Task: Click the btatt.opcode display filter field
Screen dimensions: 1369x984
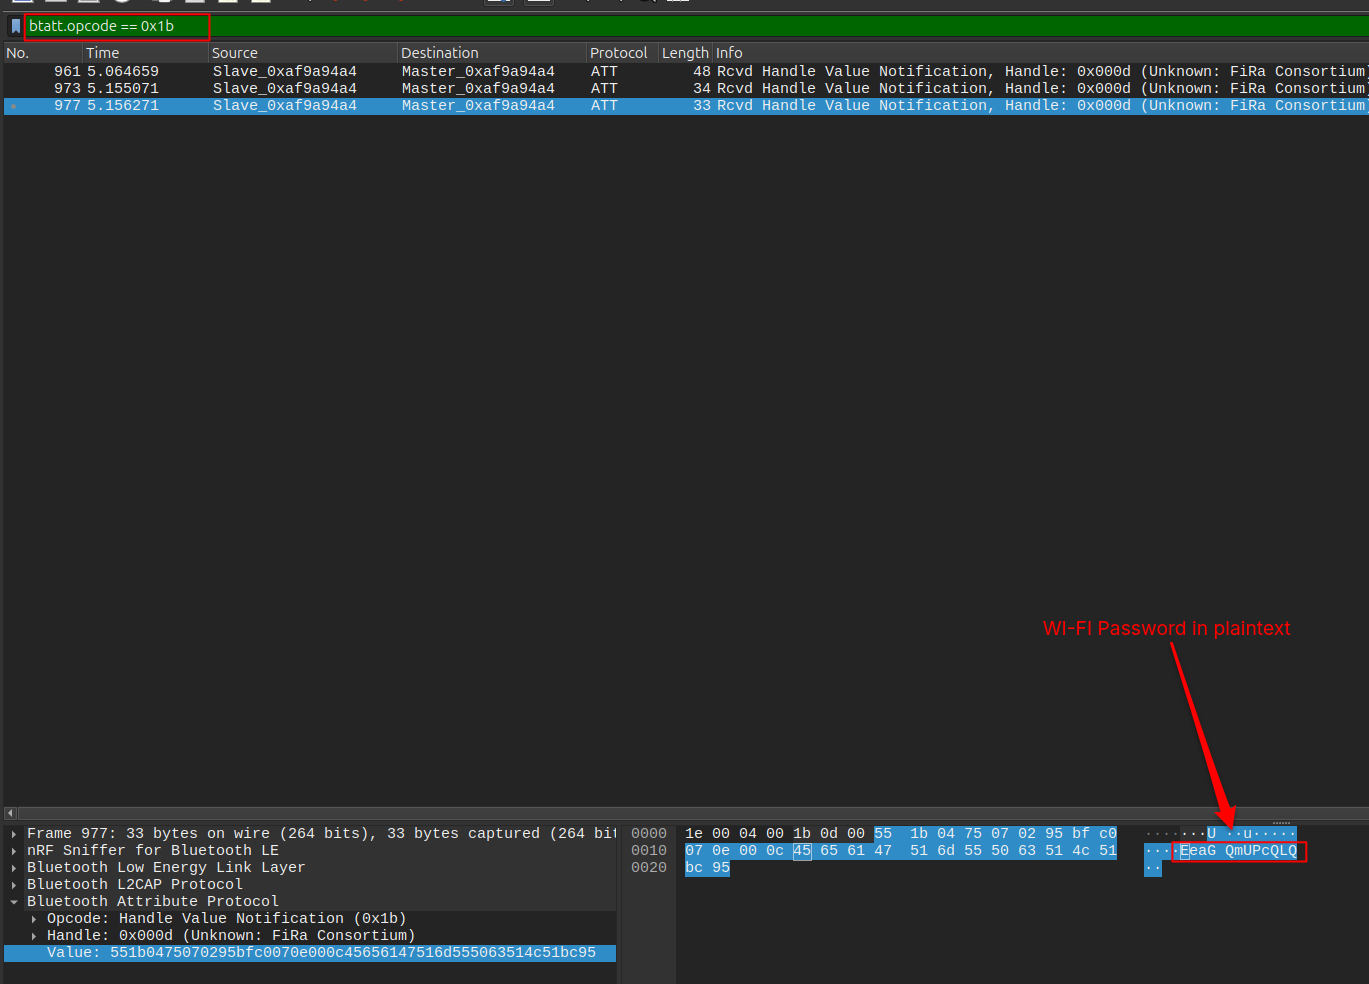Action: coord(696,26)
